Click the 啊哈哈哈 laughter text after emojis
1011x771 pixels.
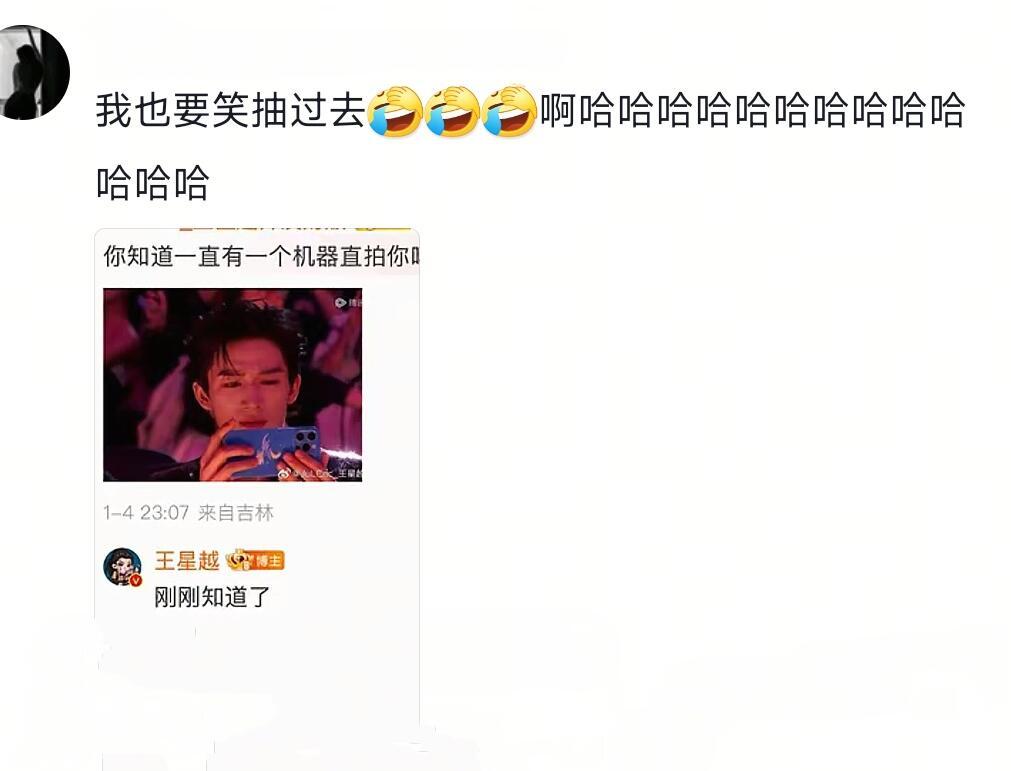point(752,110)
